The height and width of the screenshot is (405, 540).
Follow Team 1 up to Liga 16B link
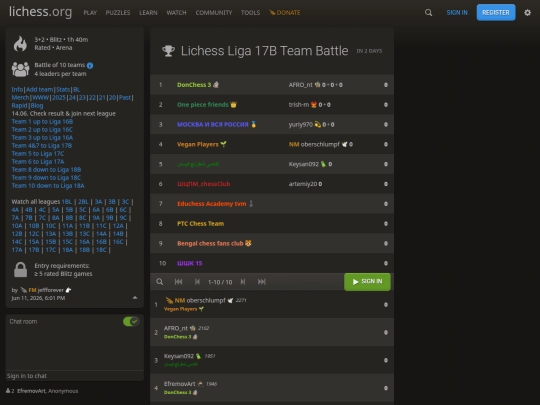(x=42, y=122)
